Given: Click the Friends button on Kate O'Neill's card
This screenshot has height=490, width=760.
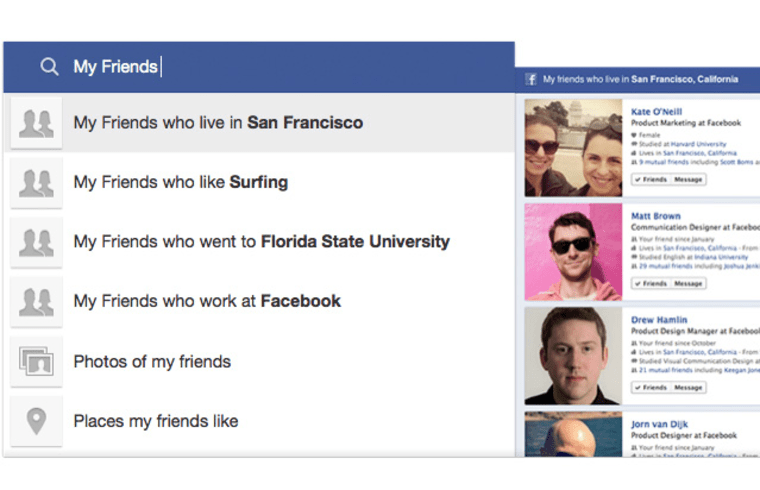Looking at the screenshot, I should pos(650,179).
